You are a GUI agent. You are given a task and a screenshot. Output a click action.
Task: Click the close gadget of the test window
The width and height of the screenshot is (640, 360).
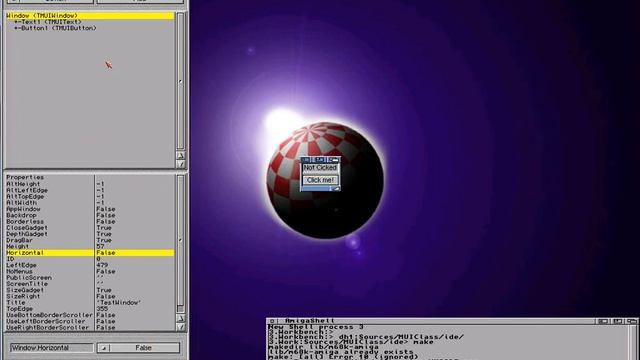point(306,160)
